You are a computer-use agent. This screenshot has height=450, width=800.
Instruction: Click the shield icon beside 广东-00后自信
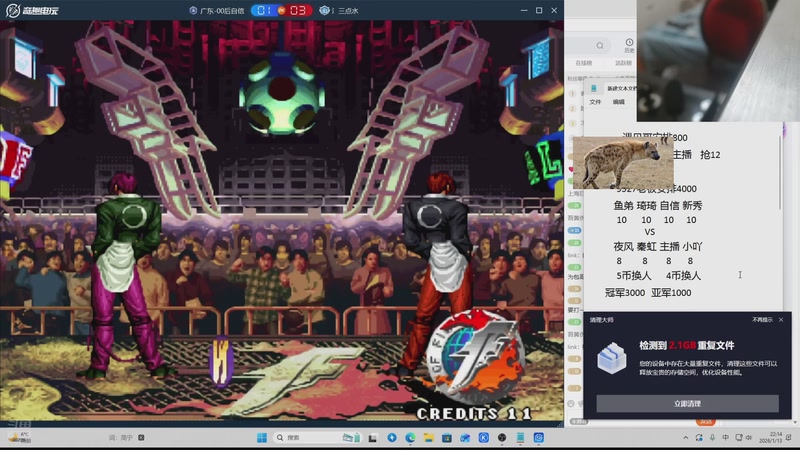(193, 10)
